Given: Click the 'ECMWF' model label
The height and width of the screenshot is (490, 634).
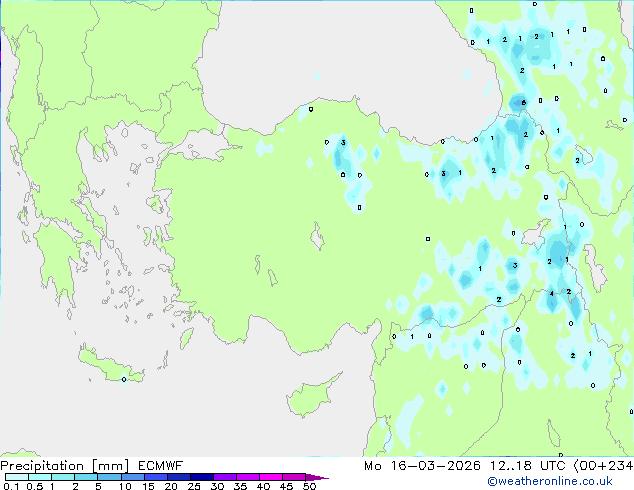Looking at the screenshot, I should pyautogui.click(x=161, y=465).
